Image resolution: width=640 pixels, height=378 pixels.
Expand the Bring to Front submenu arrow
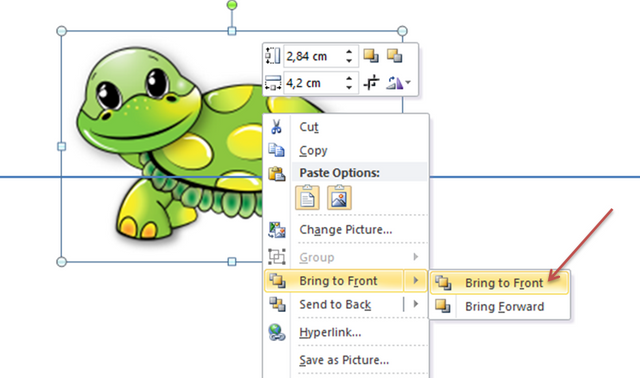[416, 281]
